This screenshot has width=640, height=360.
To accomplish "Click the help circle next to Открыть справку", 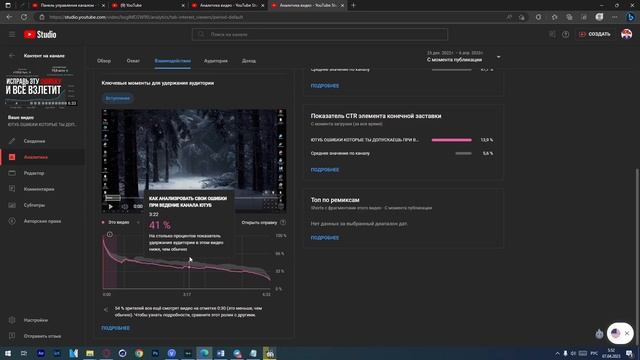I will 283,222.
